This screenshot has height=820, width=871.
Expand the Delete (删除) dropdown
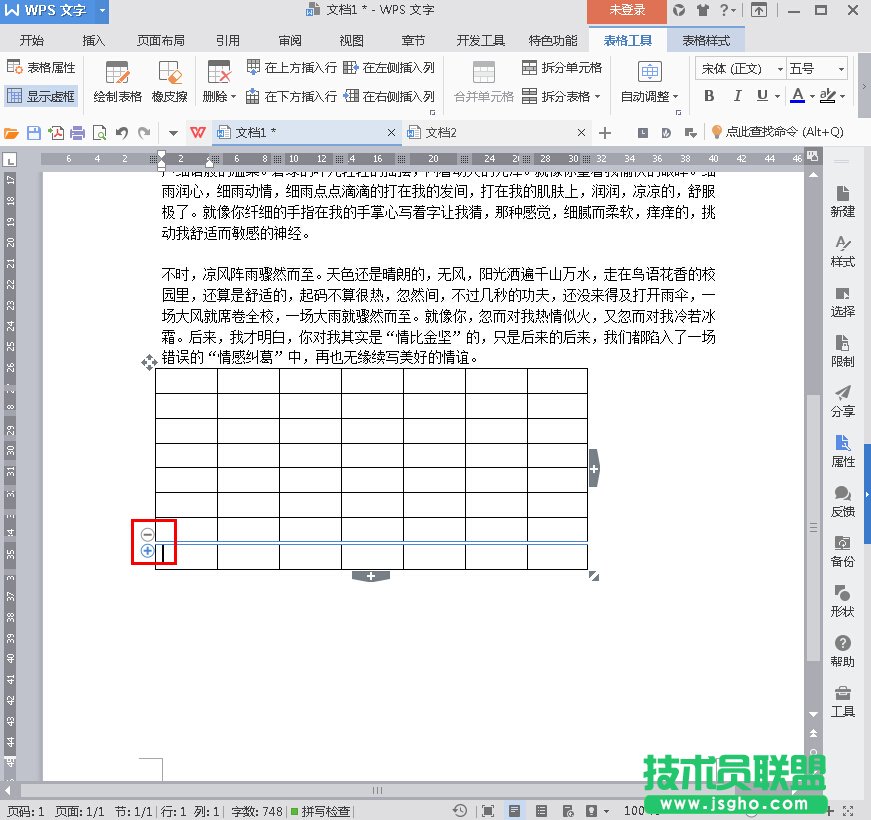coord(220,97)
